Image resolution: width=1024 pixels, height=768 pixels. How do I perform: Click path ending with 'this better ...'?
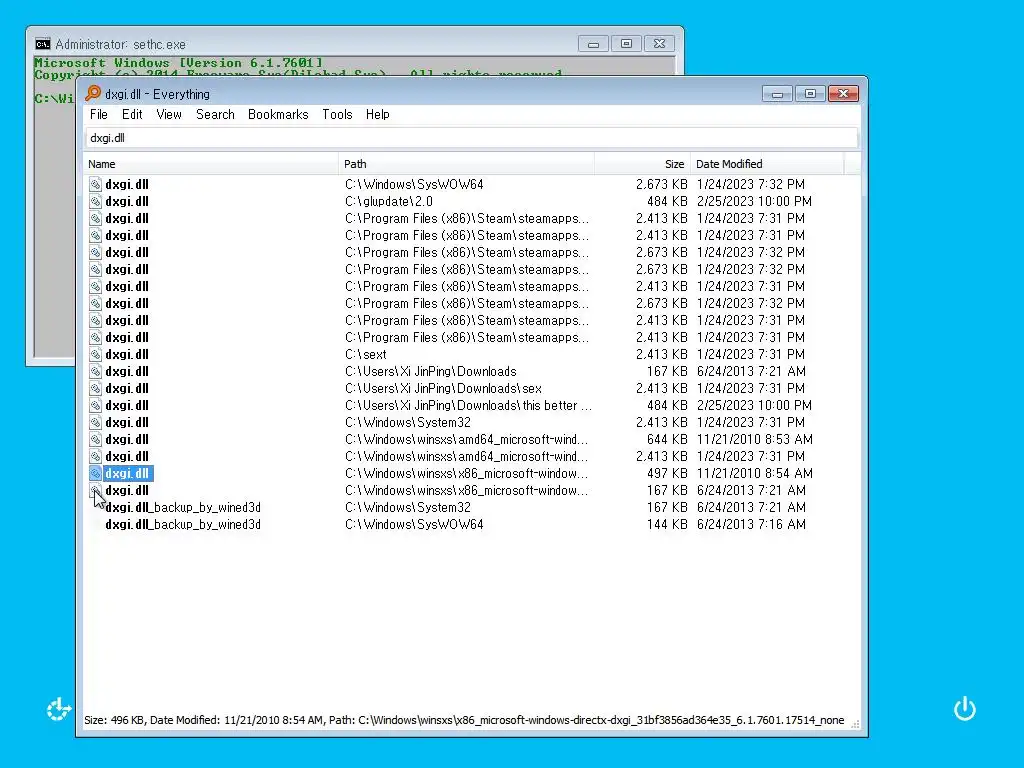coord(468,405)
